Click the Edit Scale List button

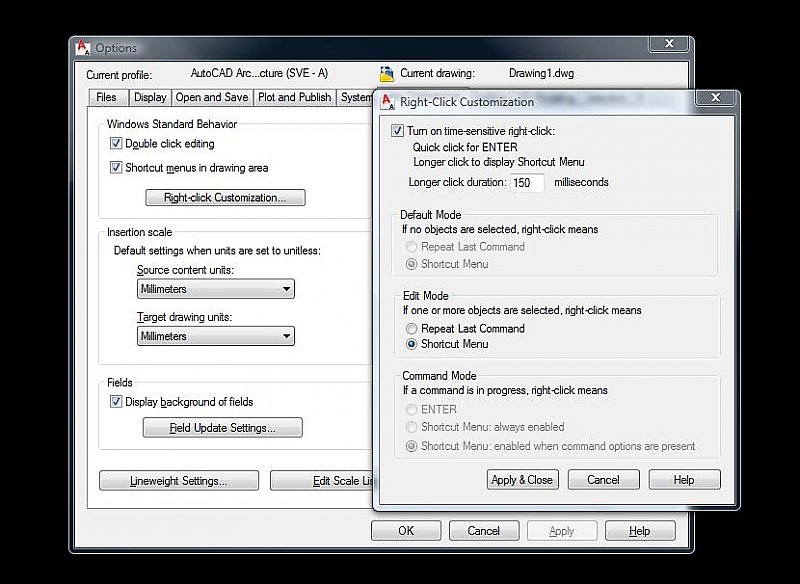tap(322, 480)
